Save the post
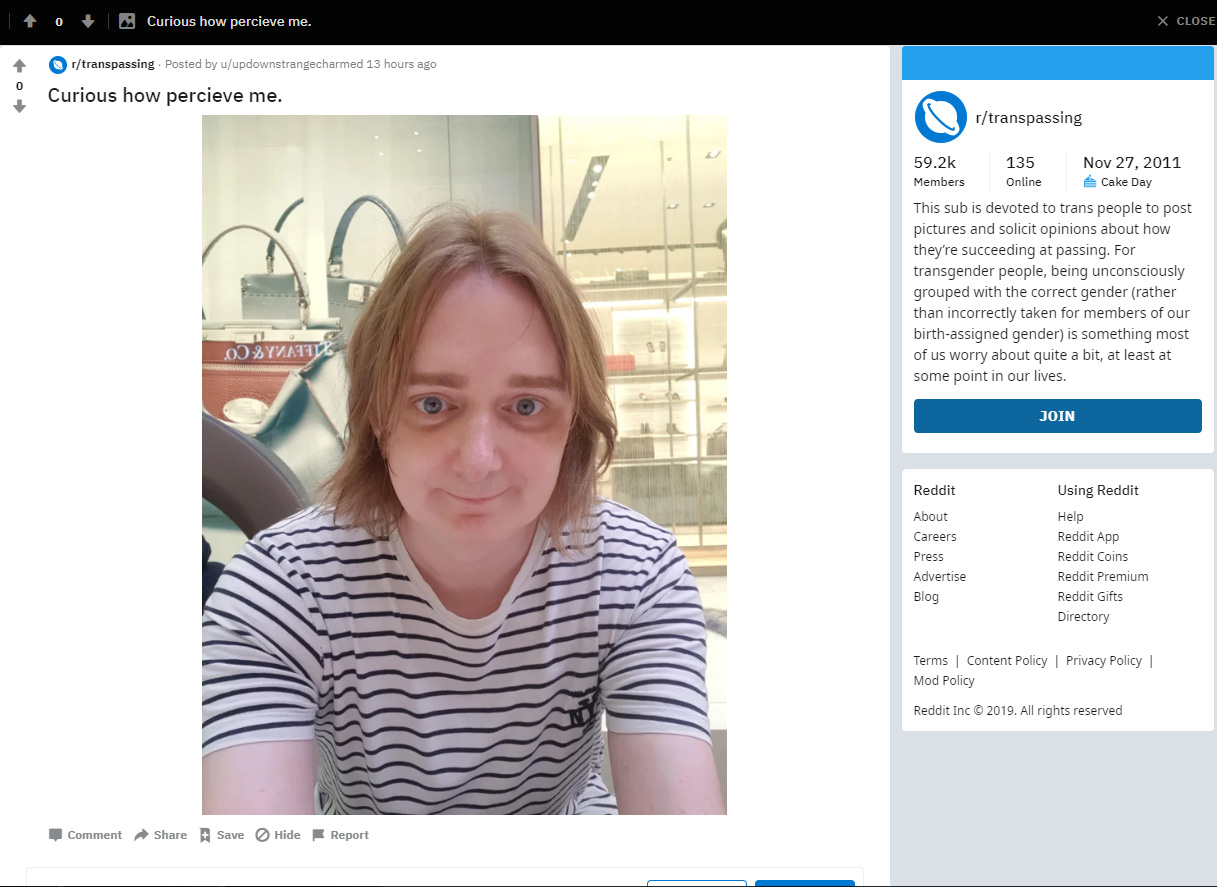 point(221,835)
